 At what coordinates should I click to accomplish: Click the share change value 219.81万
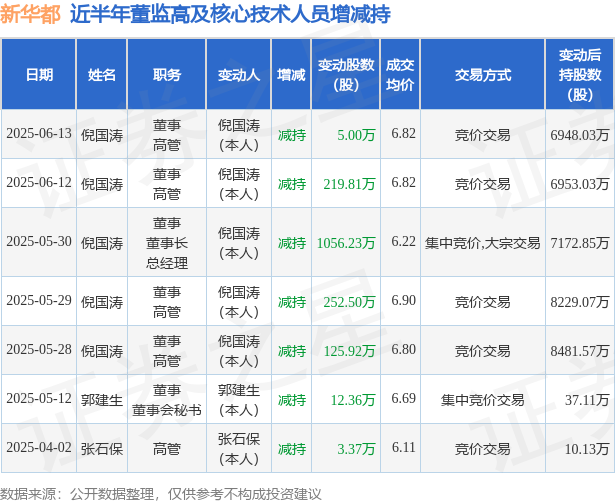pos(349,184)
